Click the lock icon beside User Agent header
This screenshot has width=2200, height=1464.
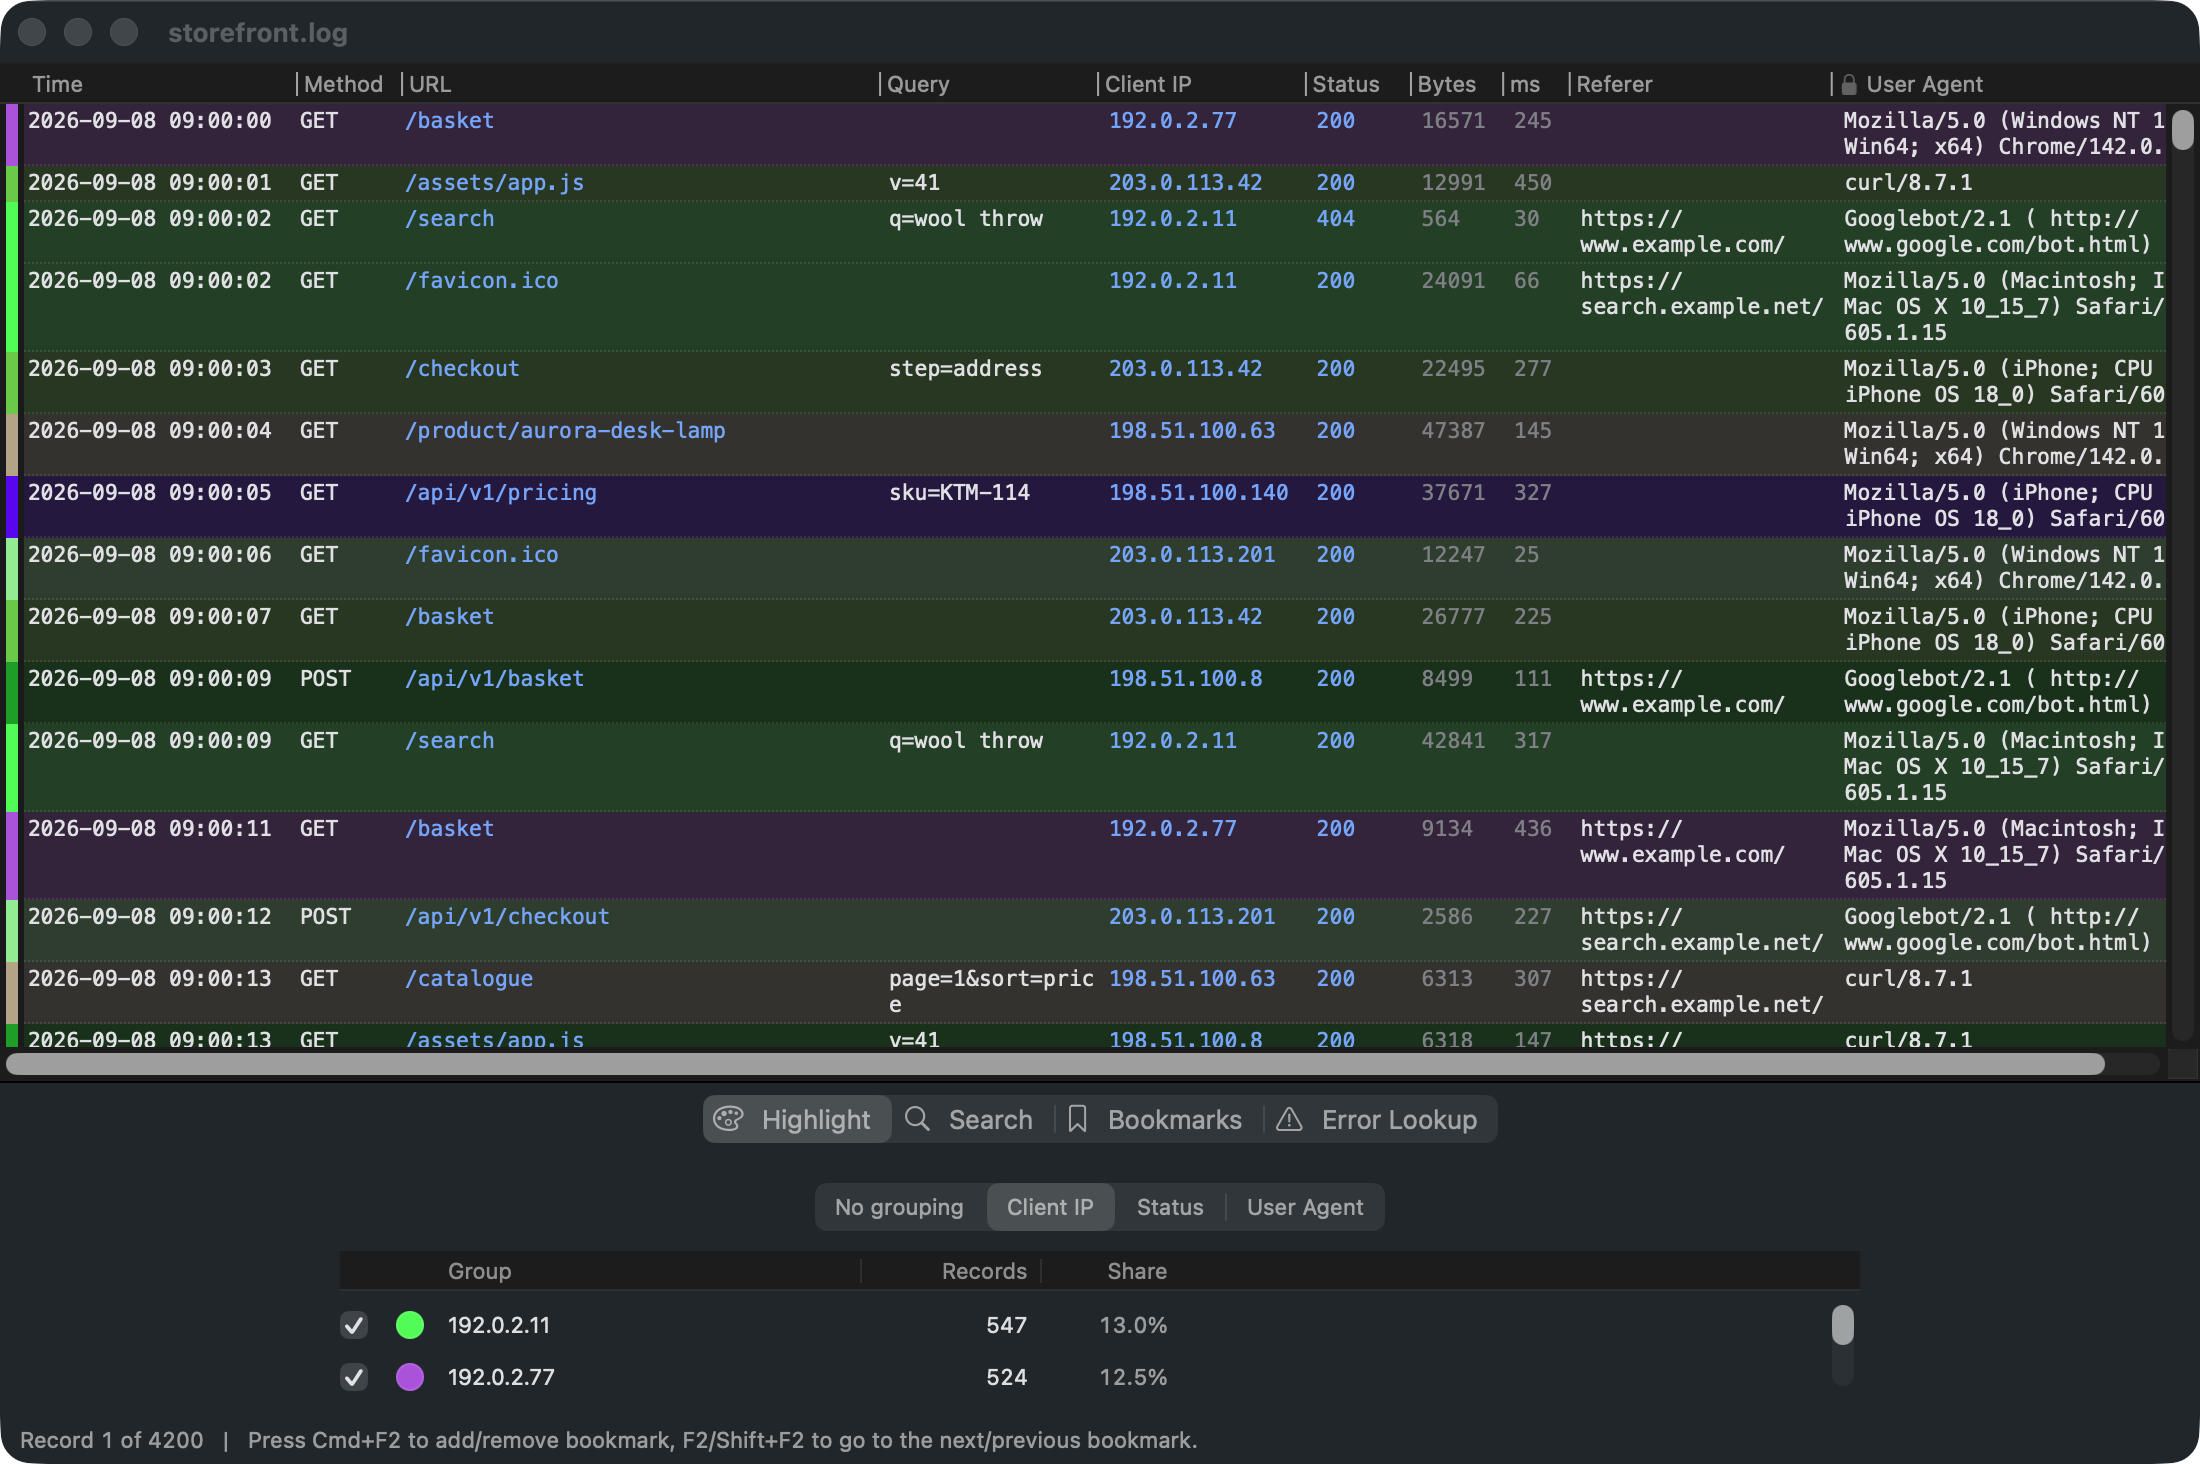tap(1849, 85)
